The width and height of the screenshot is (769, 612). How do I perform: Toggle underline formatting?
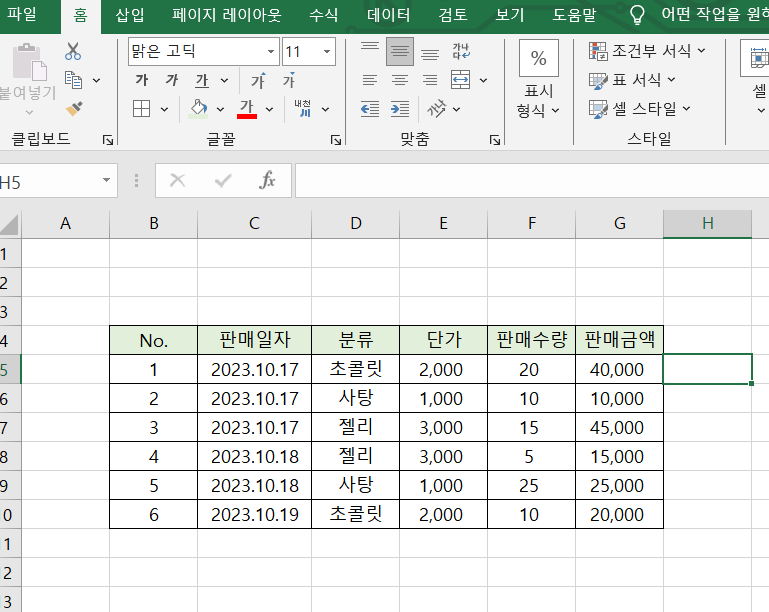[202, 80]
